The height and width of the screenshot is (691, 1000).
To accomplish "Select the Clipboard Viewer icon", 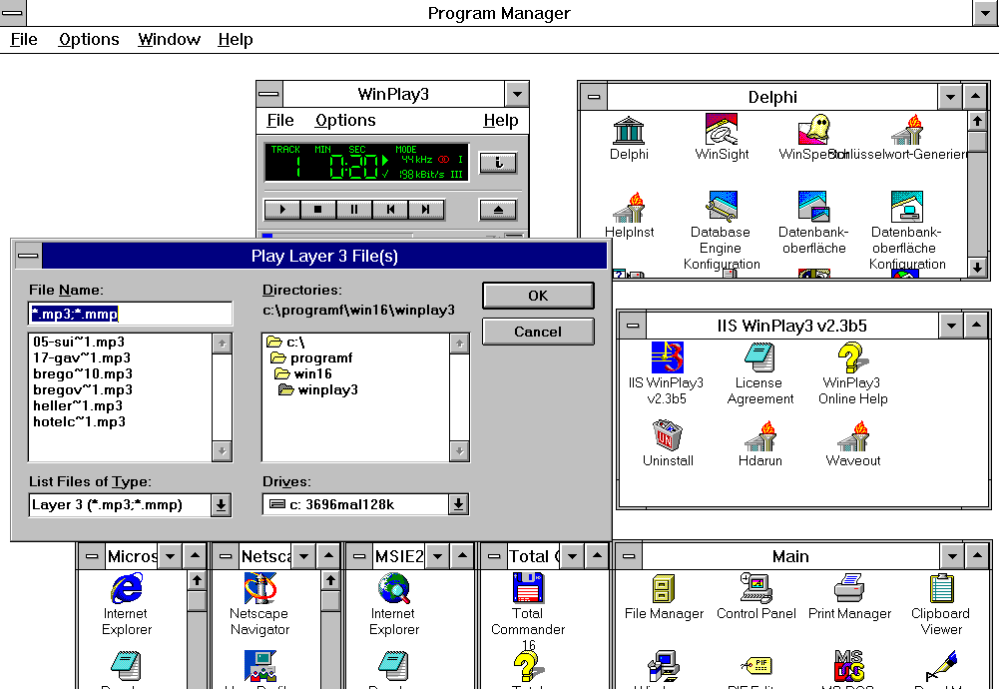I will pyautogui.click(x=941, y=588).
